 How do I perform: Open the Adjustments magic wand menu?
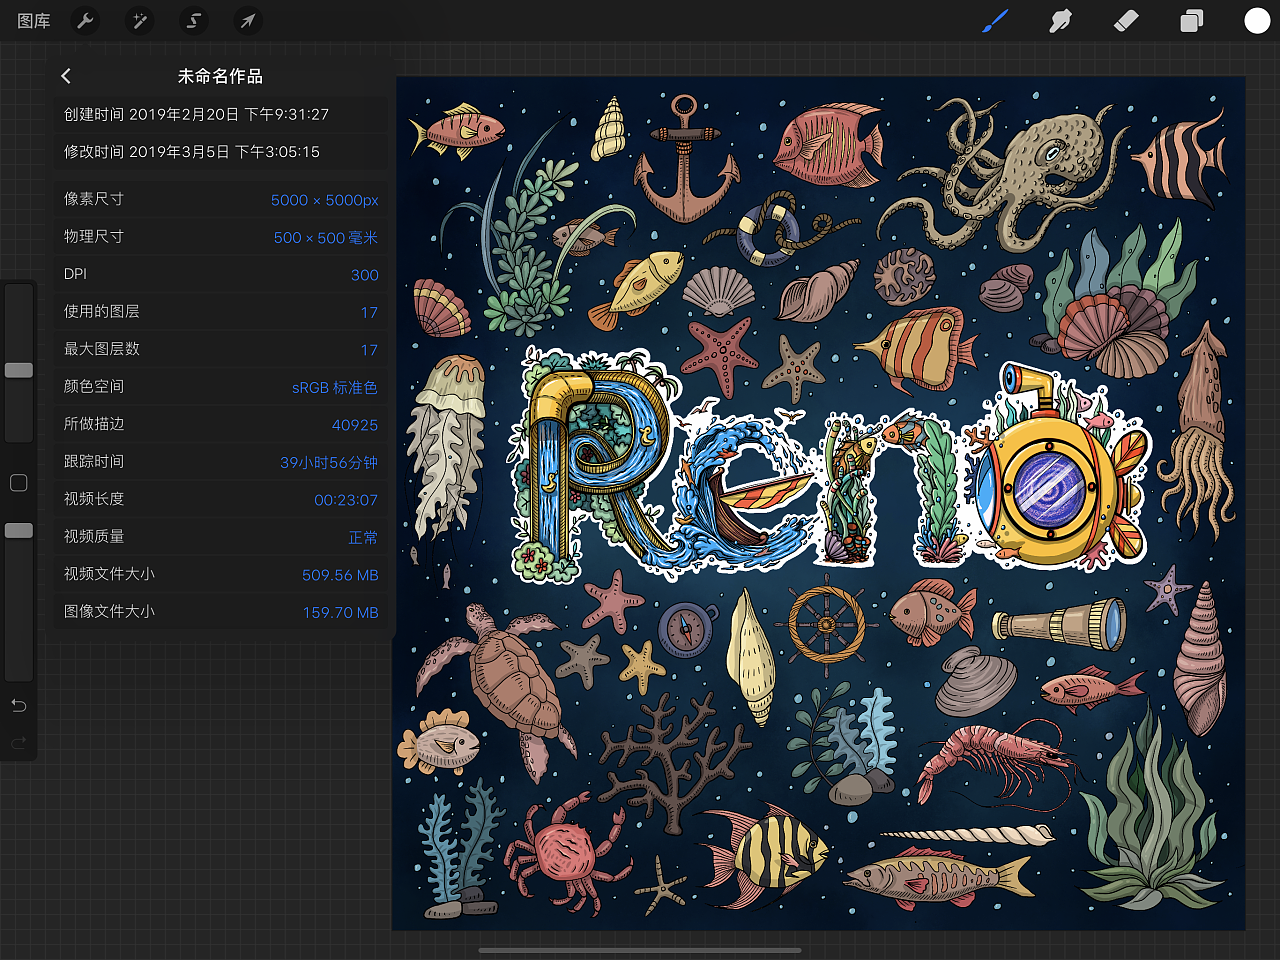pos(140,21)
